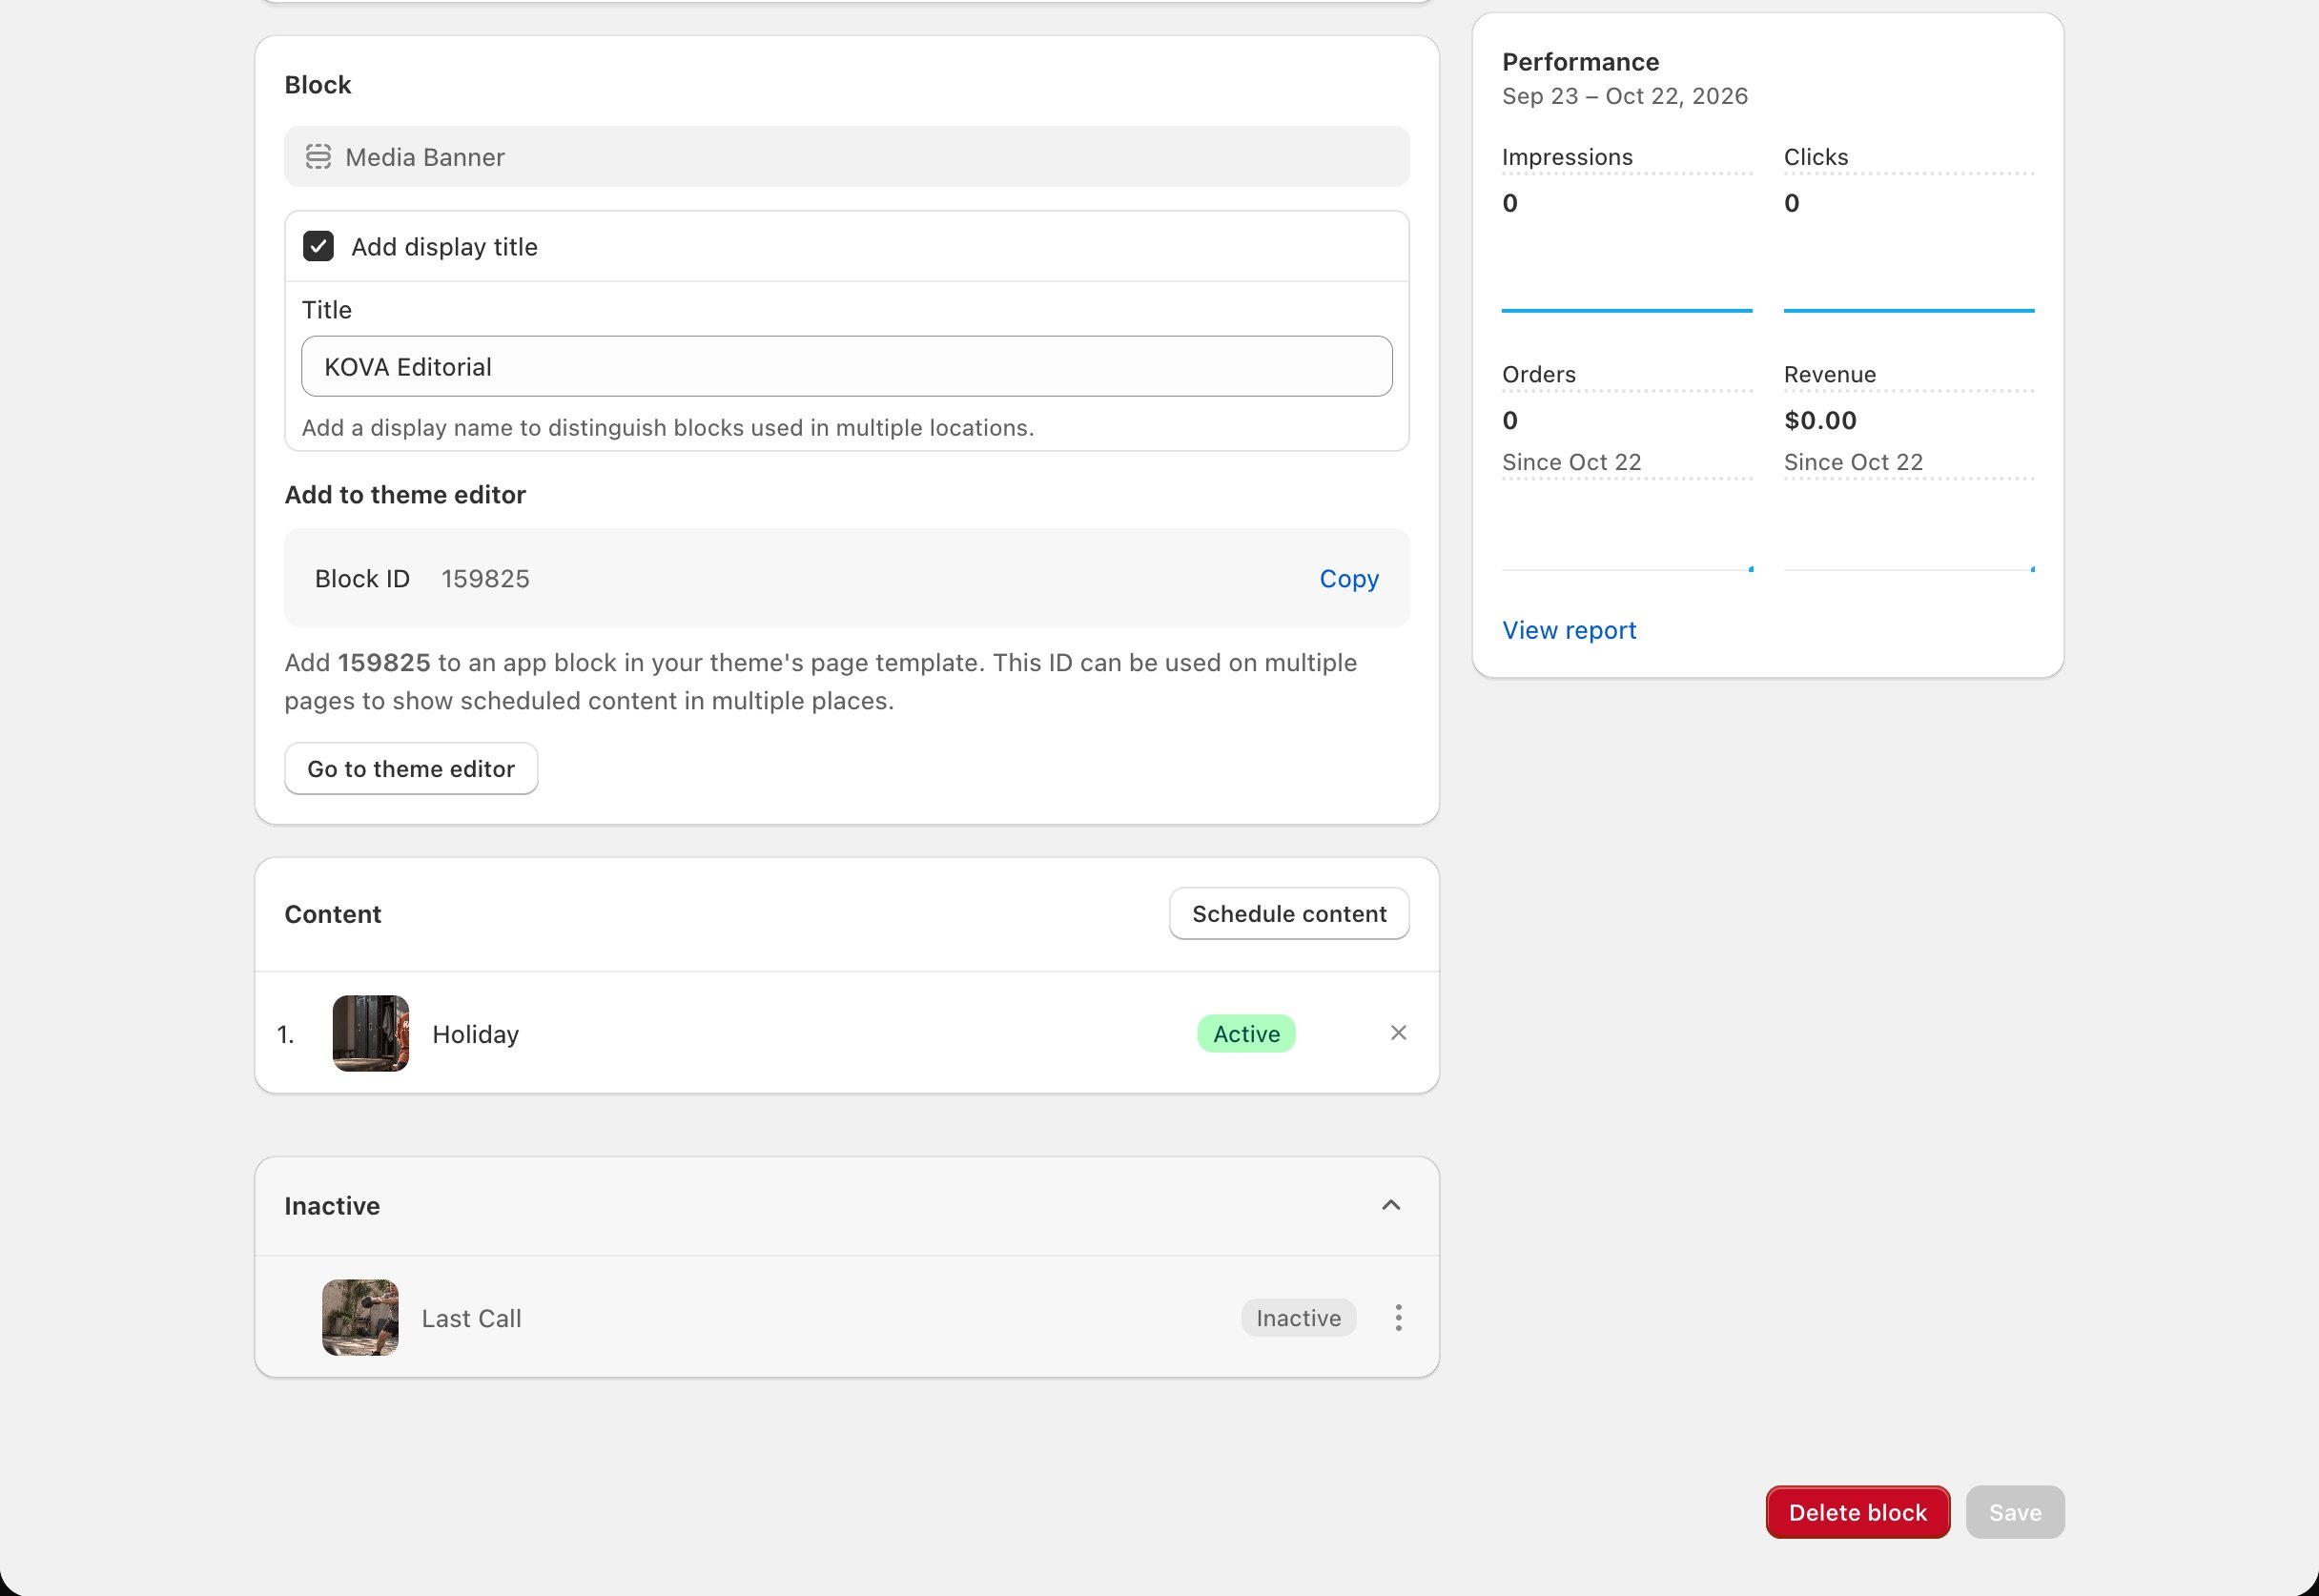Open Go to theme editor
This screenshot has width=2319, height=1596.
411,769
